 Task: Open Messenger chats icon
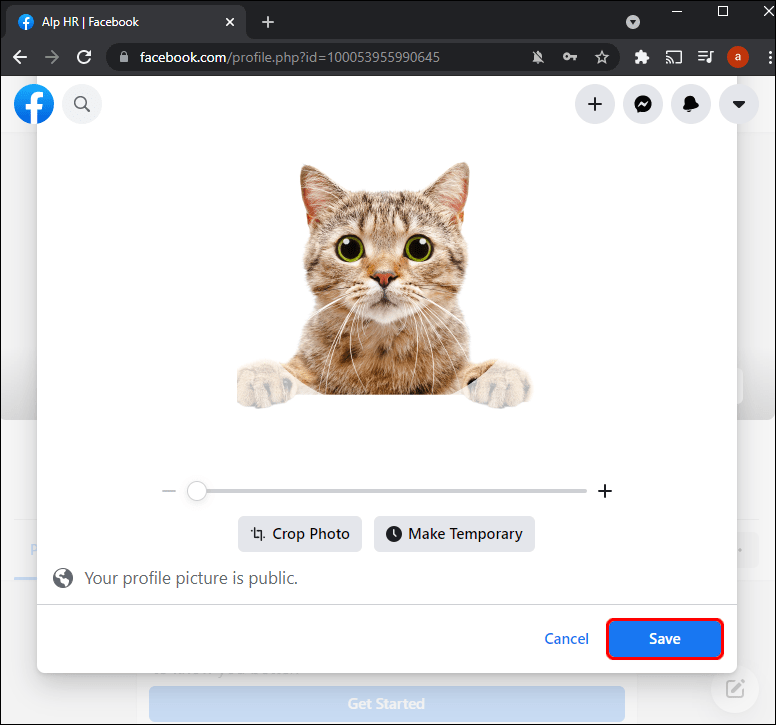click(x=642, y=104)
